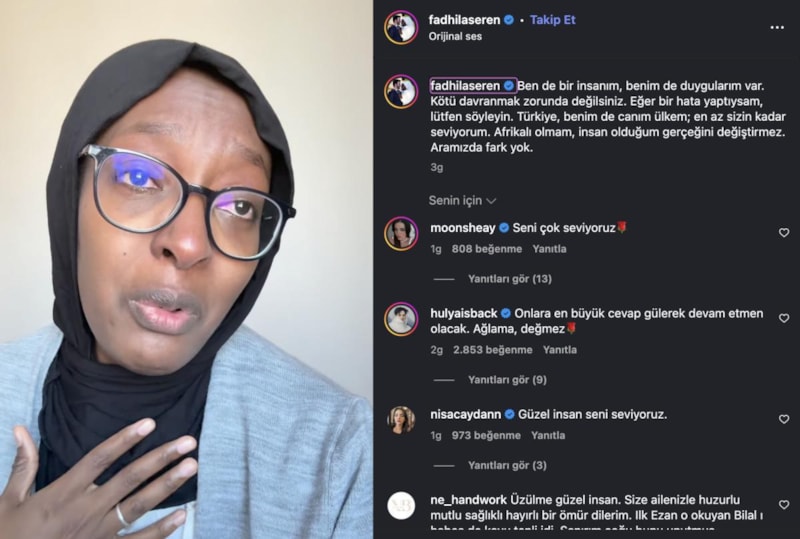Follow the account with 'Takip Et'
800x539 pixels.
coord(553,20)
